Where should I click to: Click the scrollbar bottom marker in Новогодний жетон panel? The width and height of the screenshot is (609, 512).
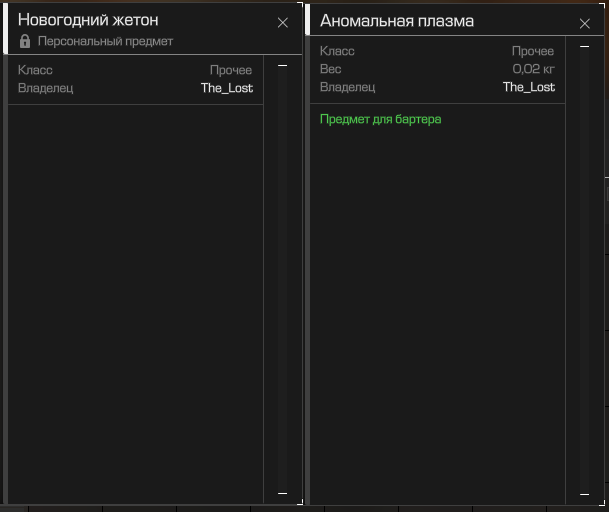[x=282, y=493]
